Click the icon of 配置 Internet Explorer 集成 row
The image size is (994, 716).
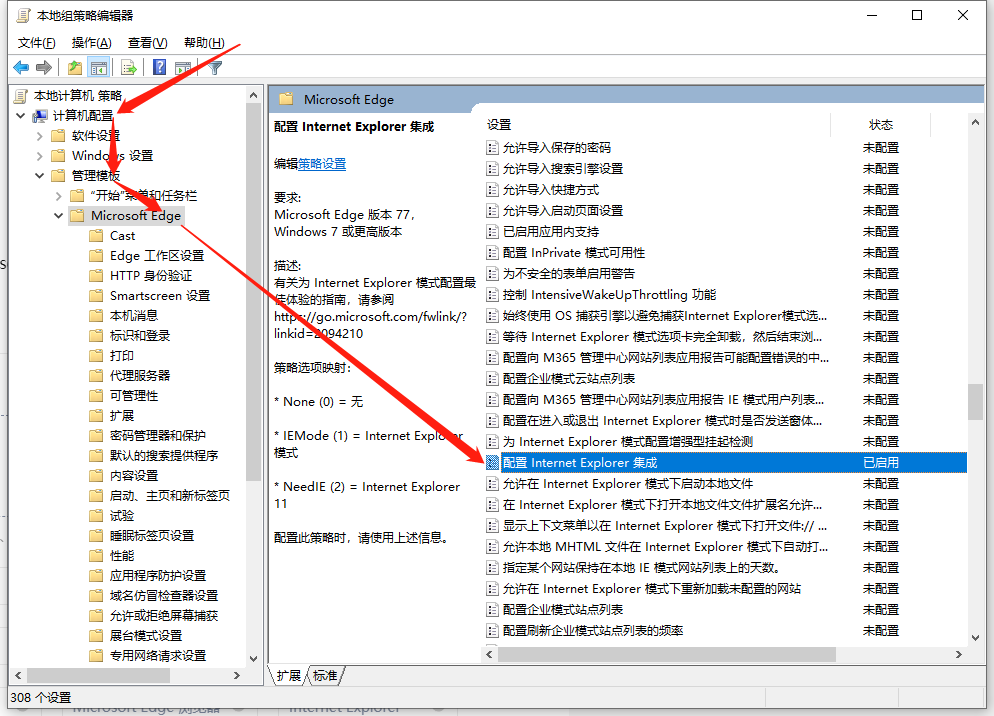point(492,463)
